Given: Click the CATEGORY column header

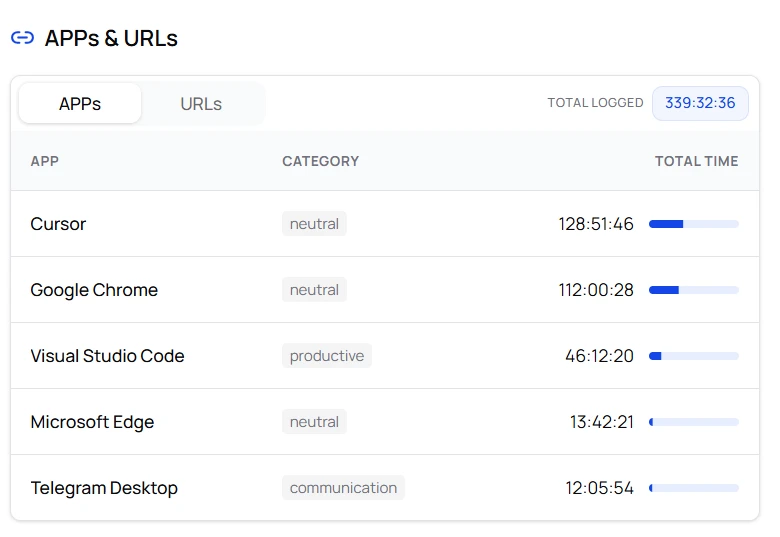Looking at the screenshot, I should pos(321,161).
